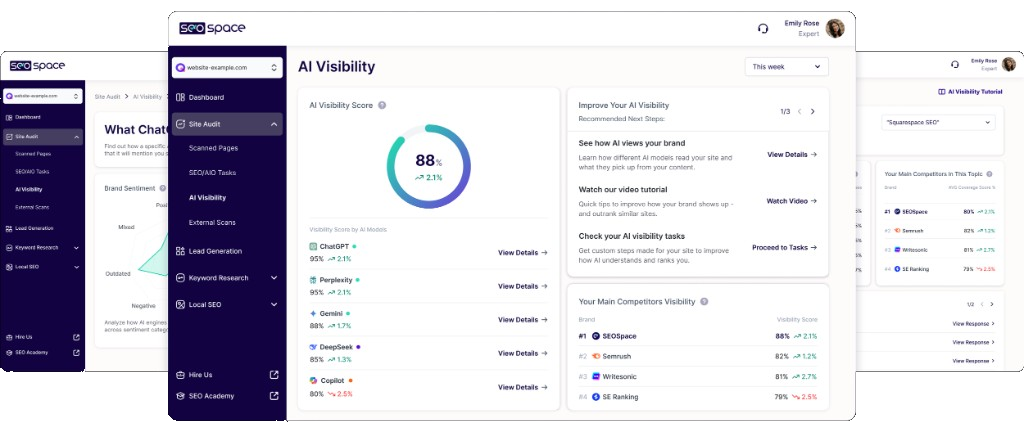The width and height of the screenshot is (1024, 432).
Task: Select AI Visibility in front window sidebar
Action: 207,198
